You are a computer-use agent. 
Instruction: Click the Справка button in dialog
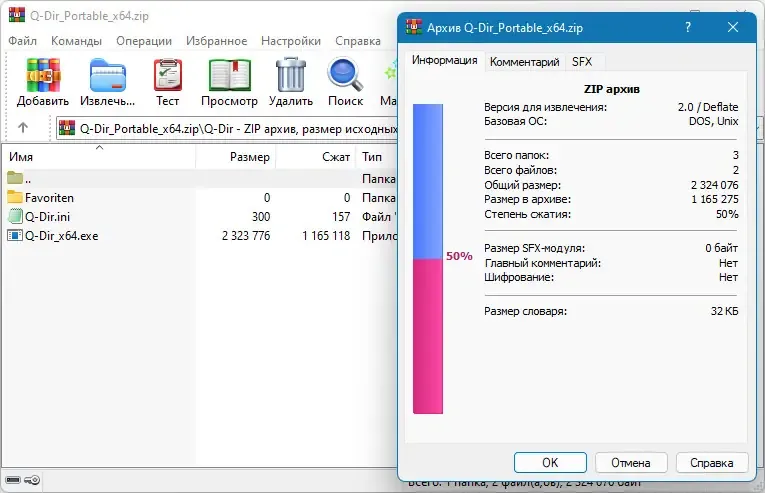(x=712, y=462)
